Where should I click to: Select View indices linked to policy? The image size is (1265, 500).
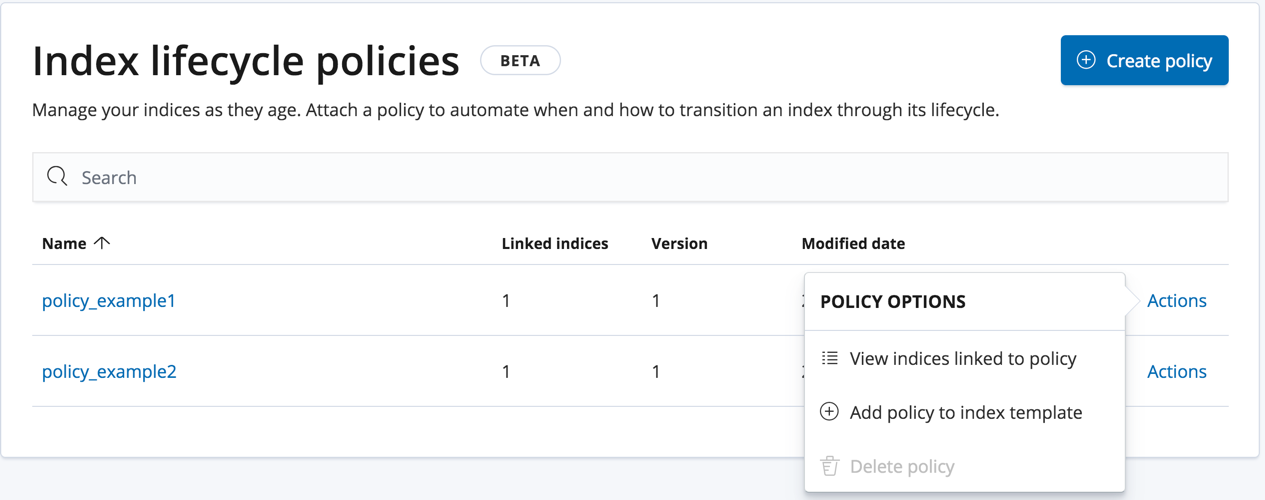click(x=962, y=358)
